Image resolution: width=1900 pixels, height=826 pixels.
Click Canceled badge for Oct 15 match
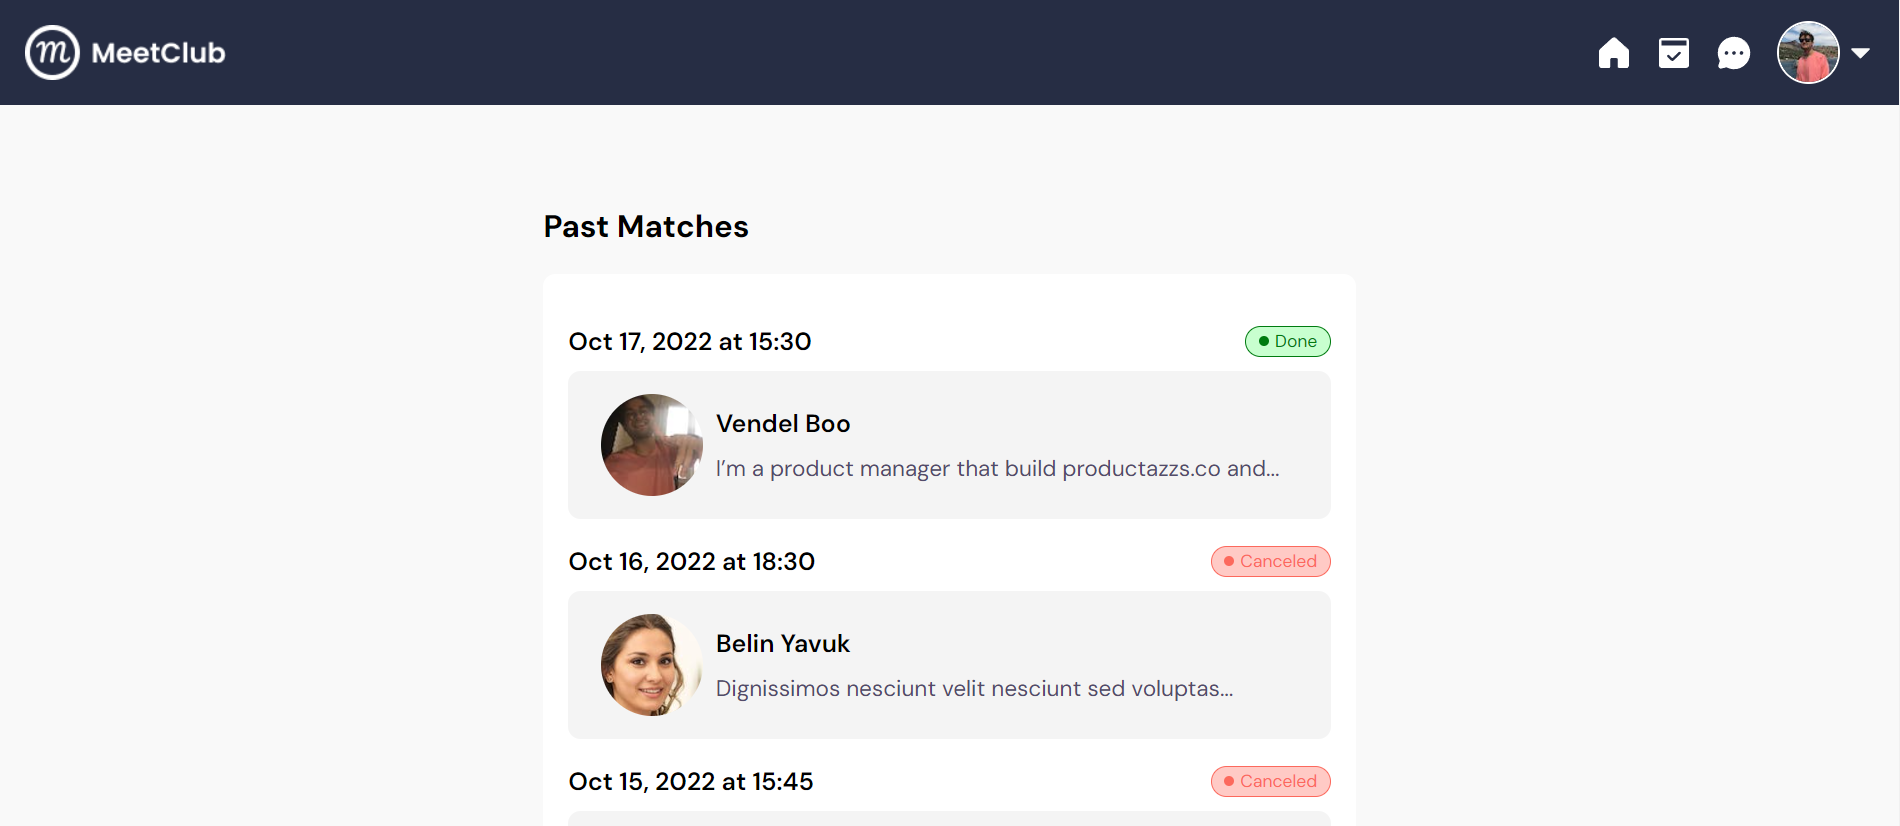1270,781
